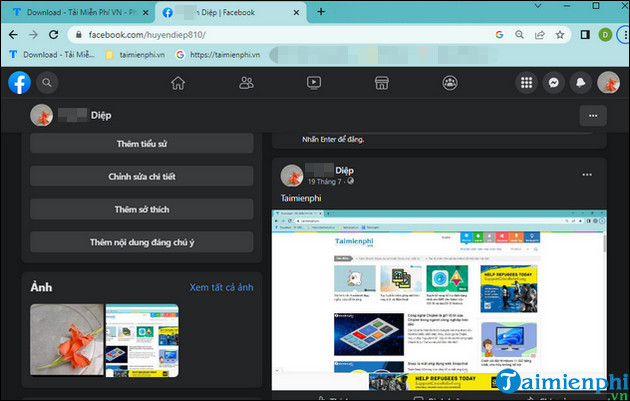Open the profile header three-dots menu
Viewport: 630px width, 401px height.
(592, 116)
